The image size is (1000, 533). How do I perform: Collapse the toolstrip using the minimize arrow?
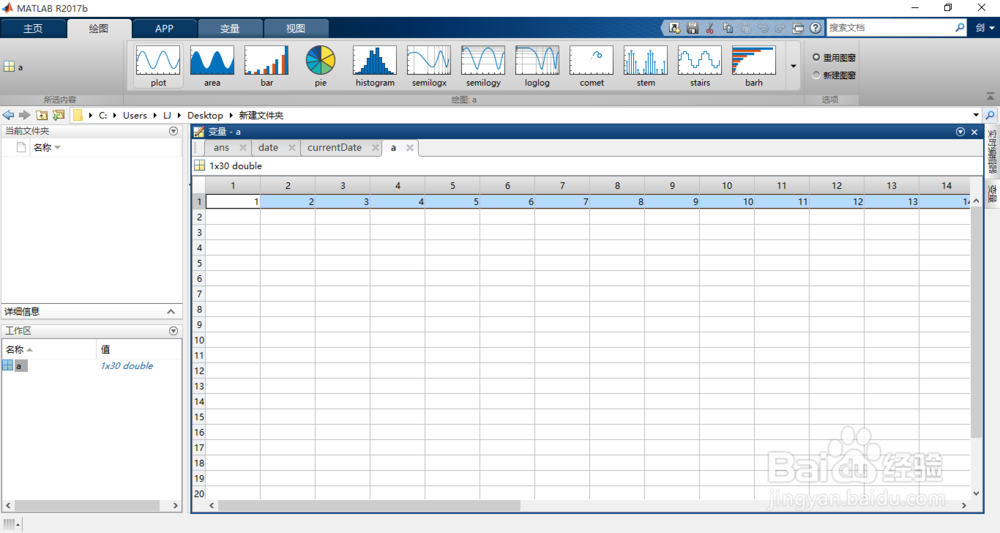pyautogui.click(x=990, y=96)
